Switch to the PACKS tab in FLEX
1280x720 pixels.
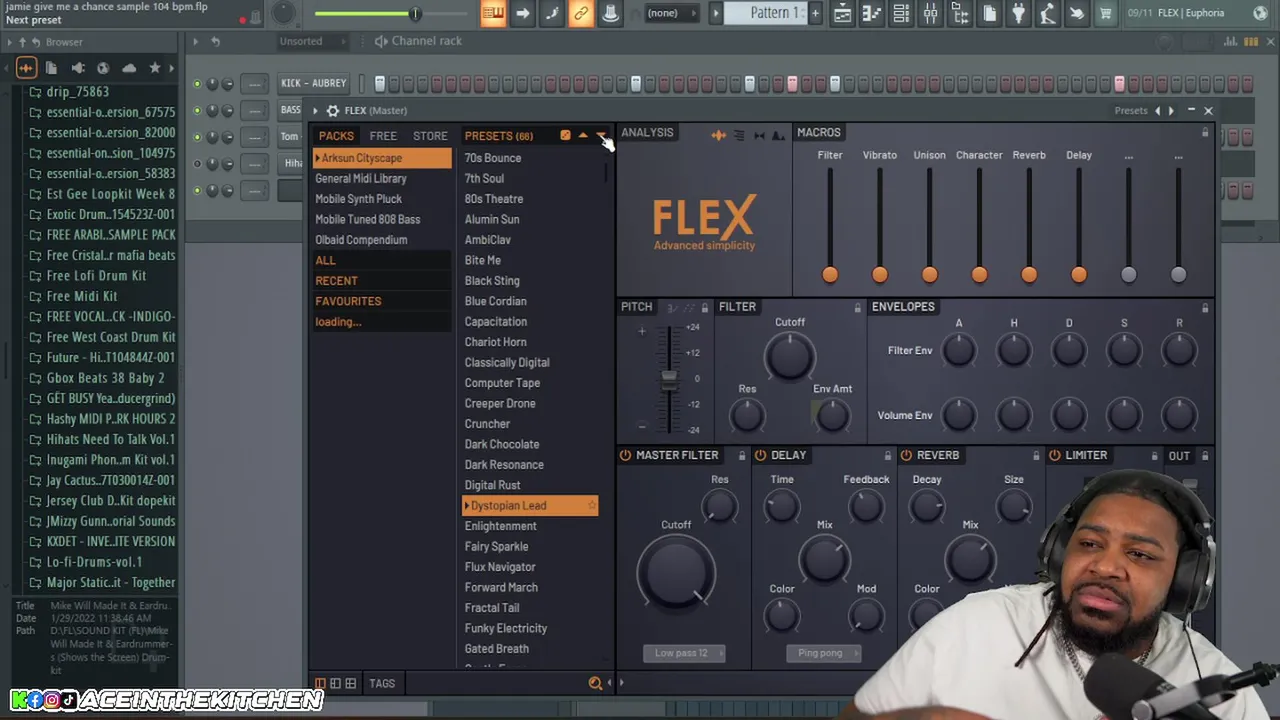[336, 136]
